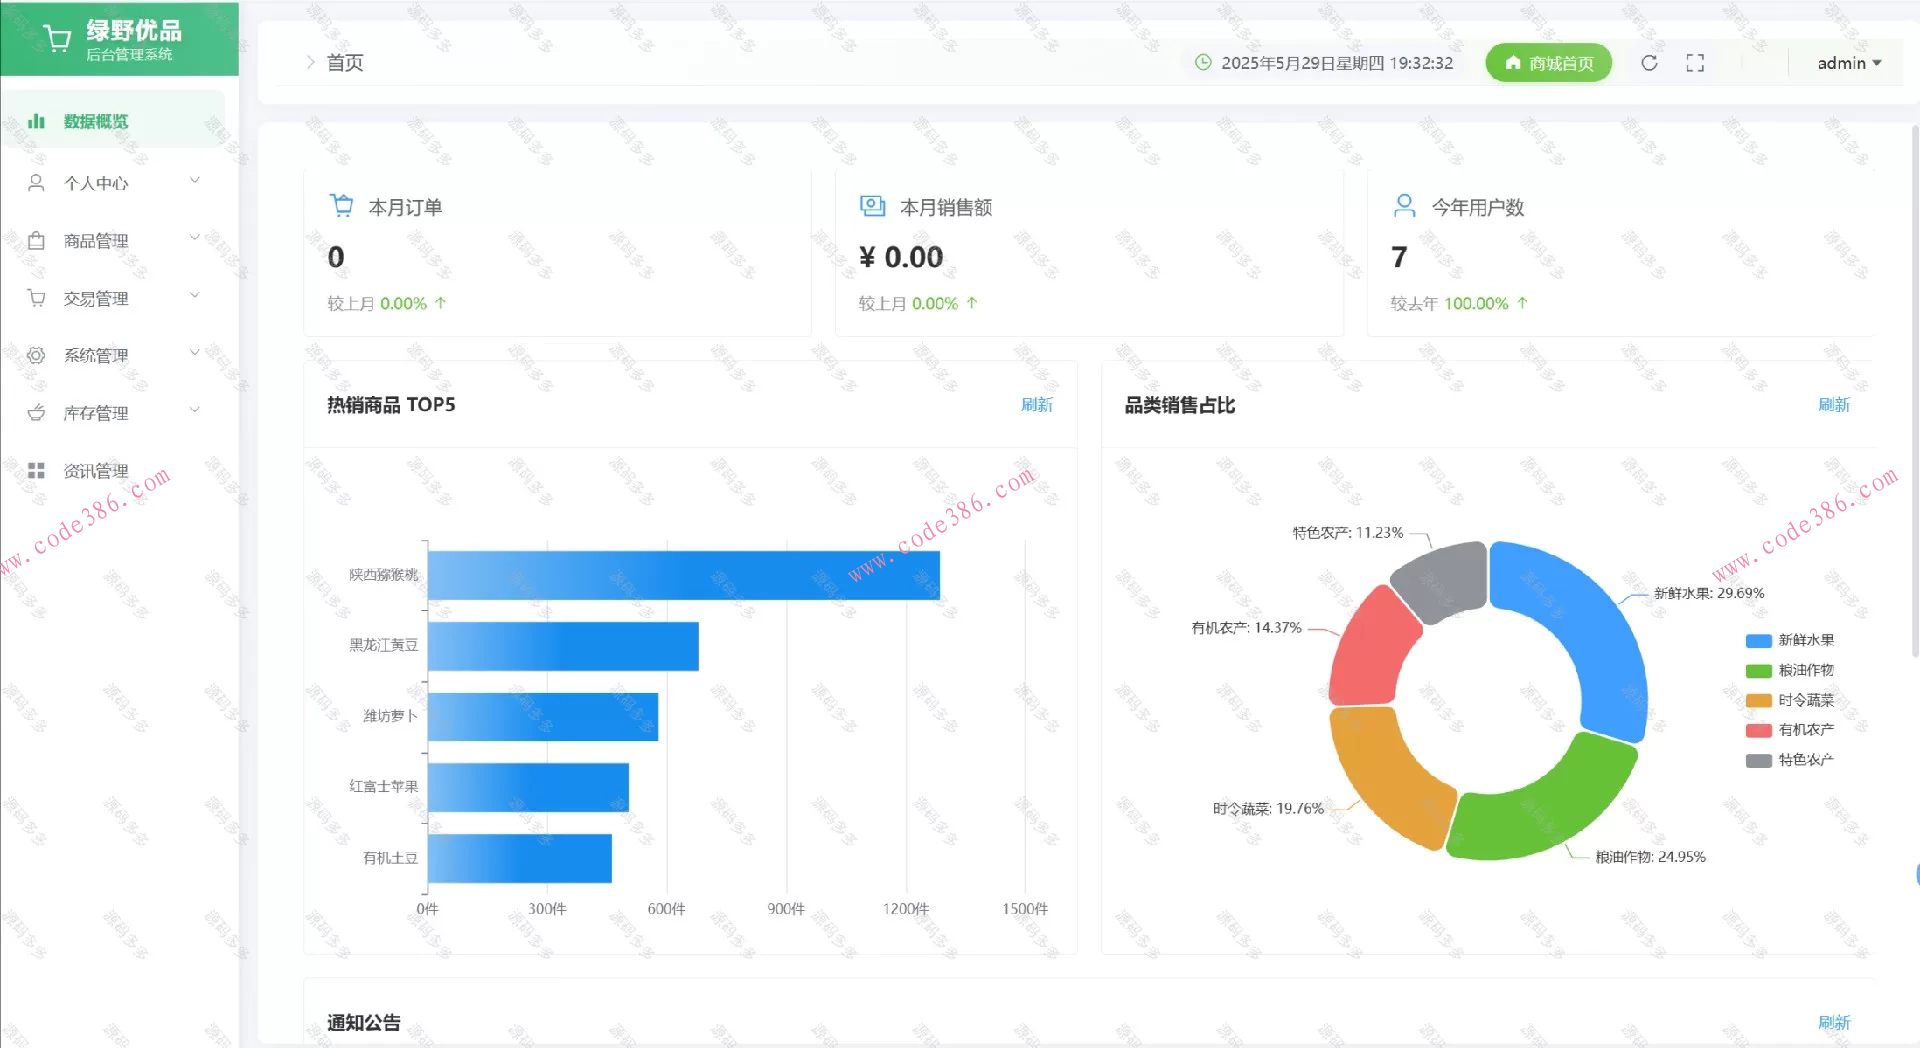Viewport: 1920px width, 1048px height.
Task: Toggle 粮油作物 legend series visibility
Action: (1790, 670)
